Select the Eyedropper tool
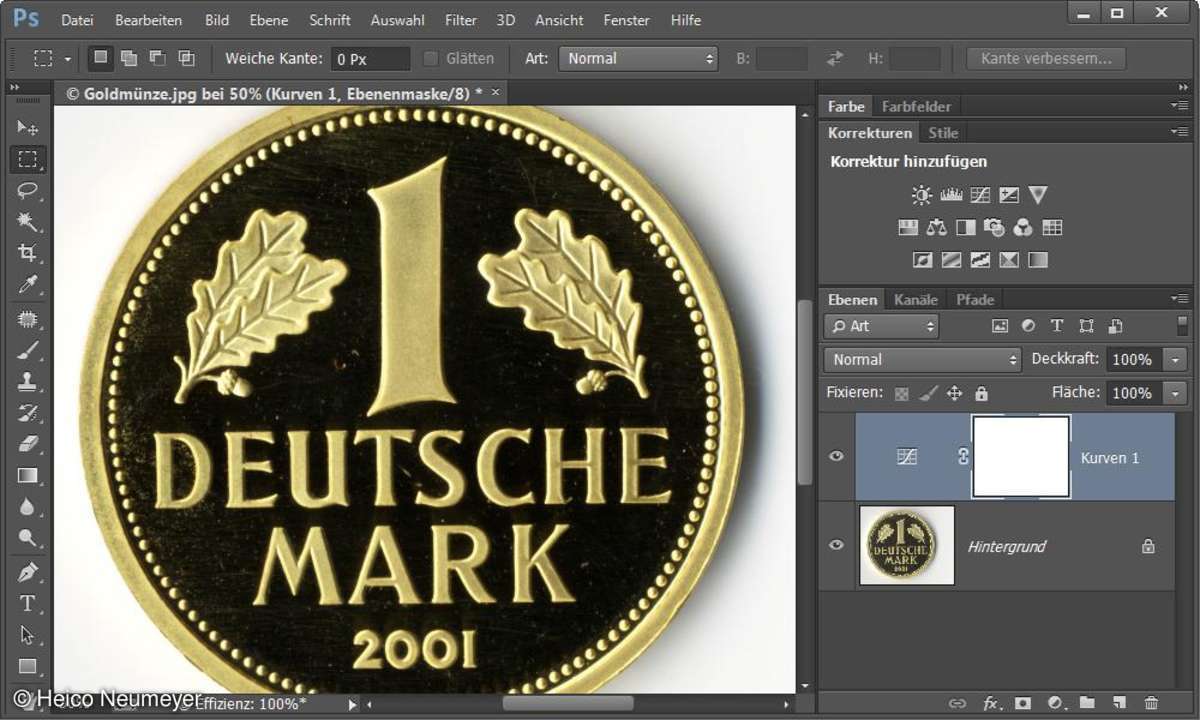Image resolution: width=1200 pixels, height=720 pixels. 27,286
